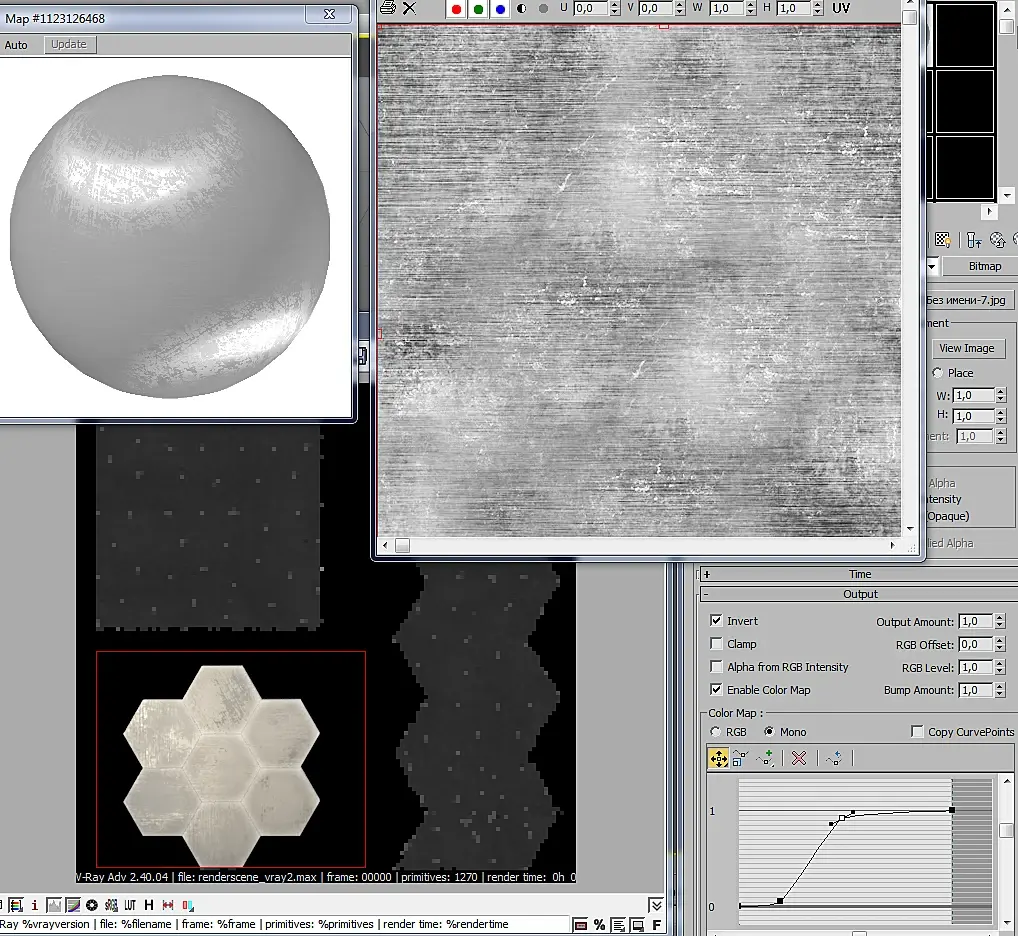Click the info 'i' icon in frame buffer
Image resolution: width=1018 pixels, height=936 pixels.
click(x=35, y=905)
